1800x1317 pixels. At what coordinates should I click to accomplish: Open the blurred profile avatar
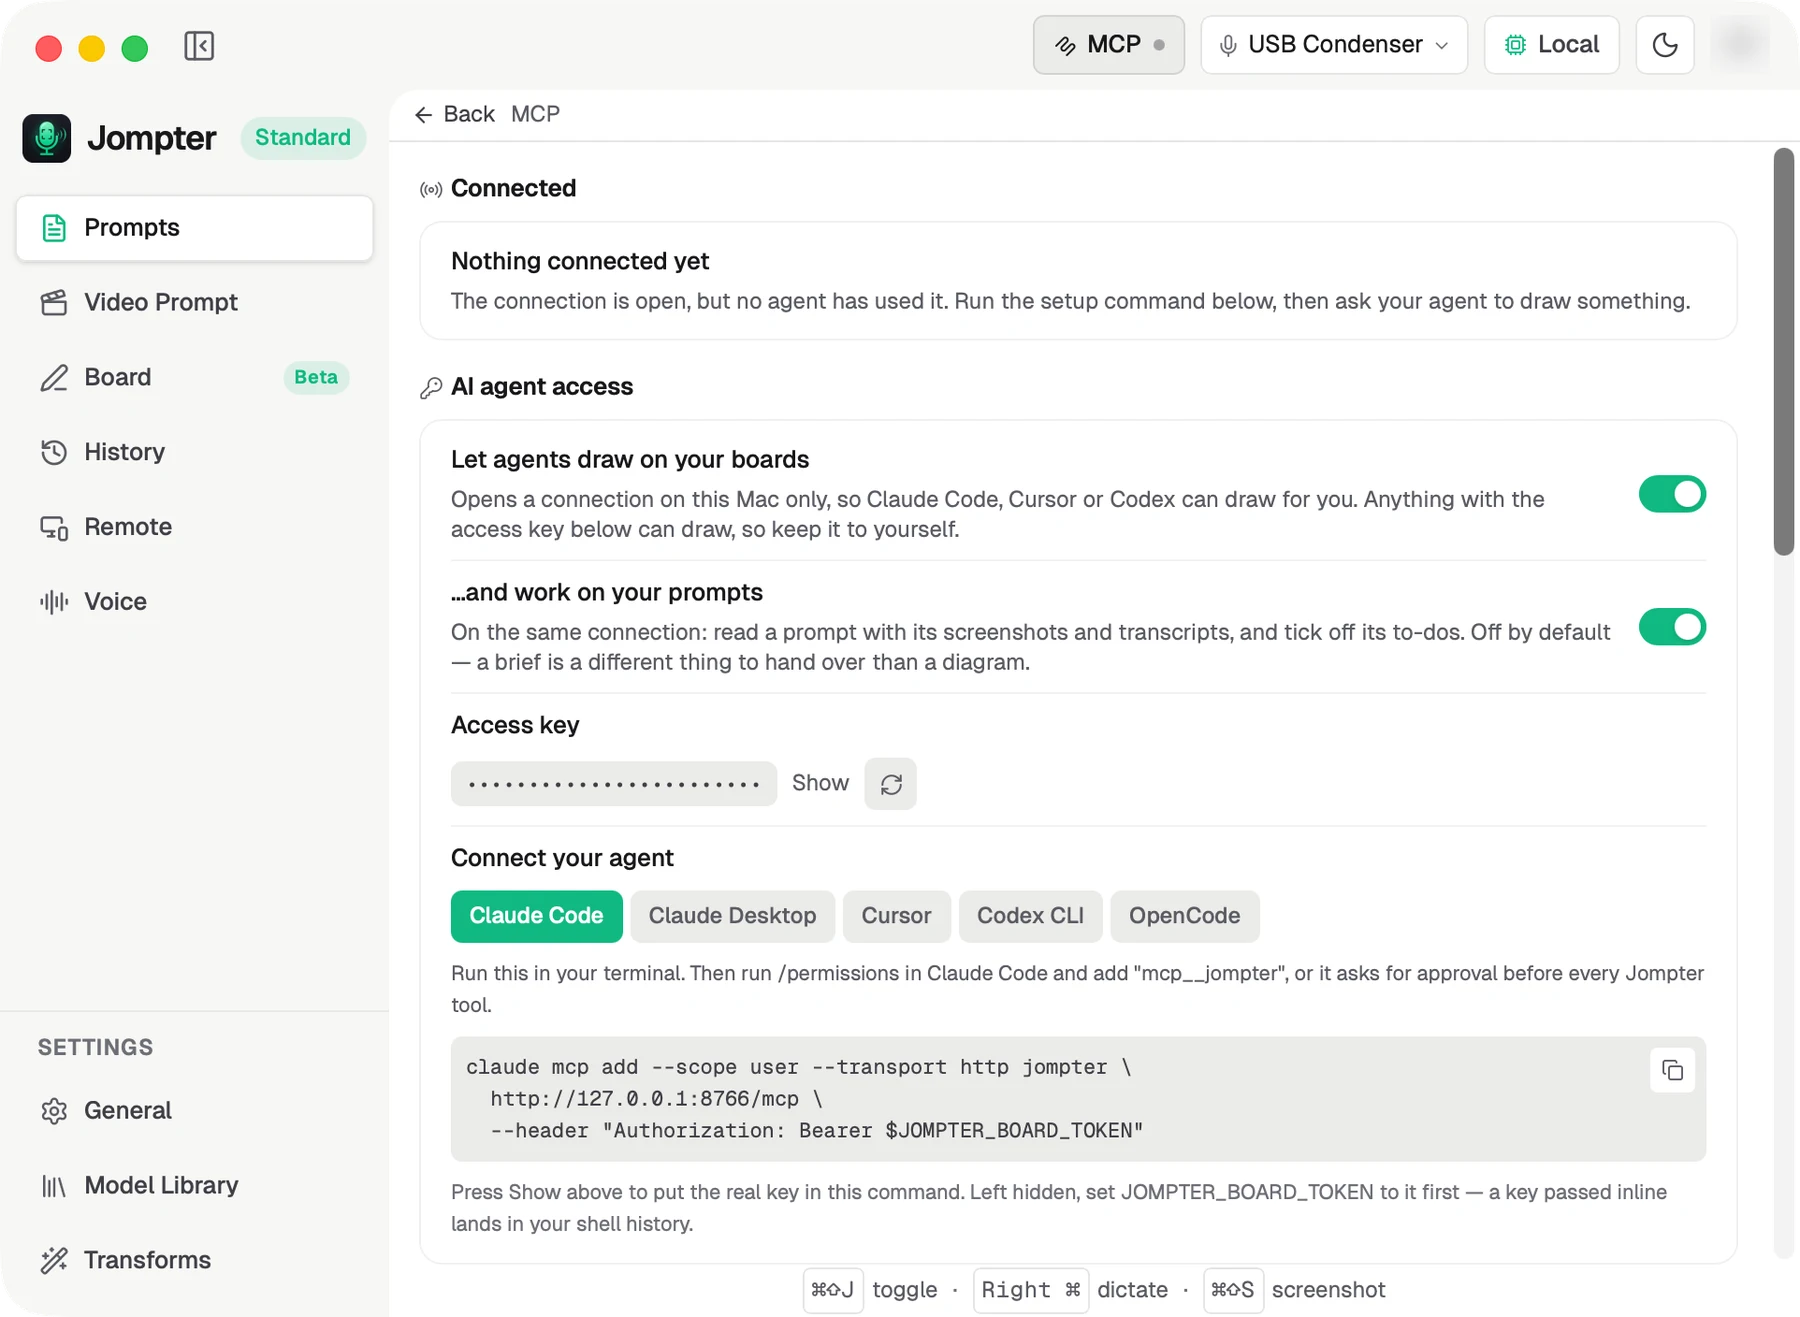pos(1740,44)
